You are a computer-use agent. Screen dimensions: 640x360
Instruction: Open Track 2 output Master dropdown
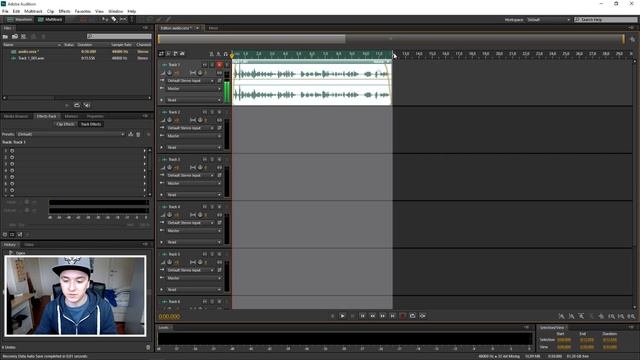coord(193,136)
